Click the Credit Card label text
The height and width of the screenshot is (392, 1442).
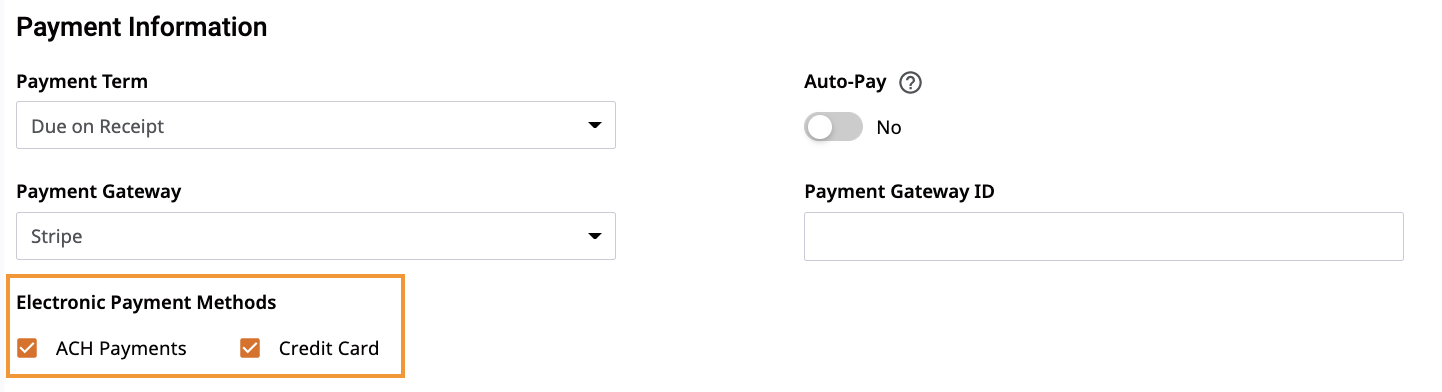click(329, 349)
